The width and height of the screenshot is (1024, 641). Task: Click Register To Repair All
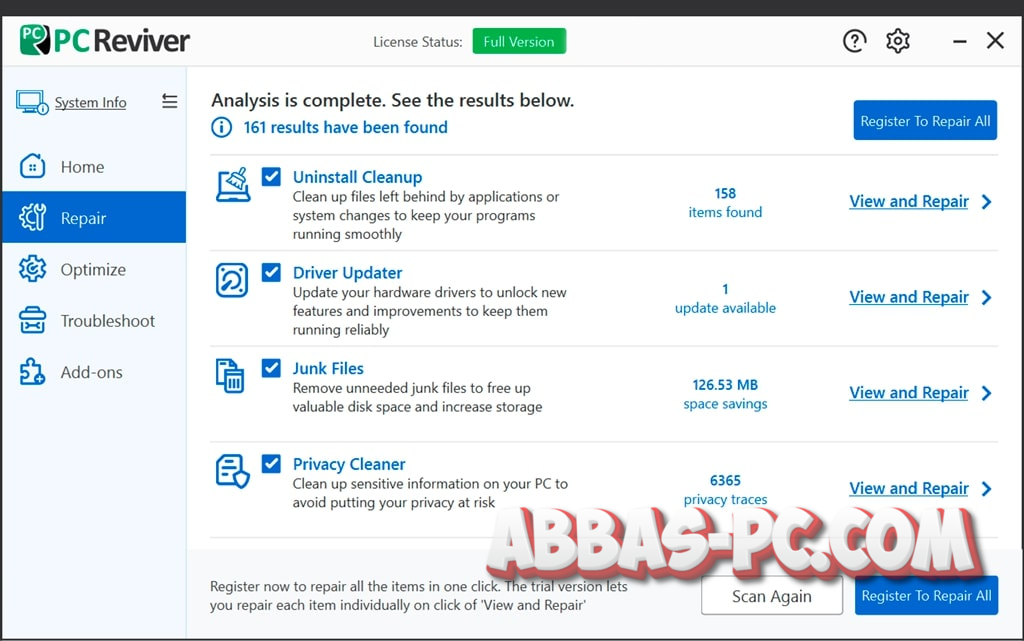tap(925, 120)
